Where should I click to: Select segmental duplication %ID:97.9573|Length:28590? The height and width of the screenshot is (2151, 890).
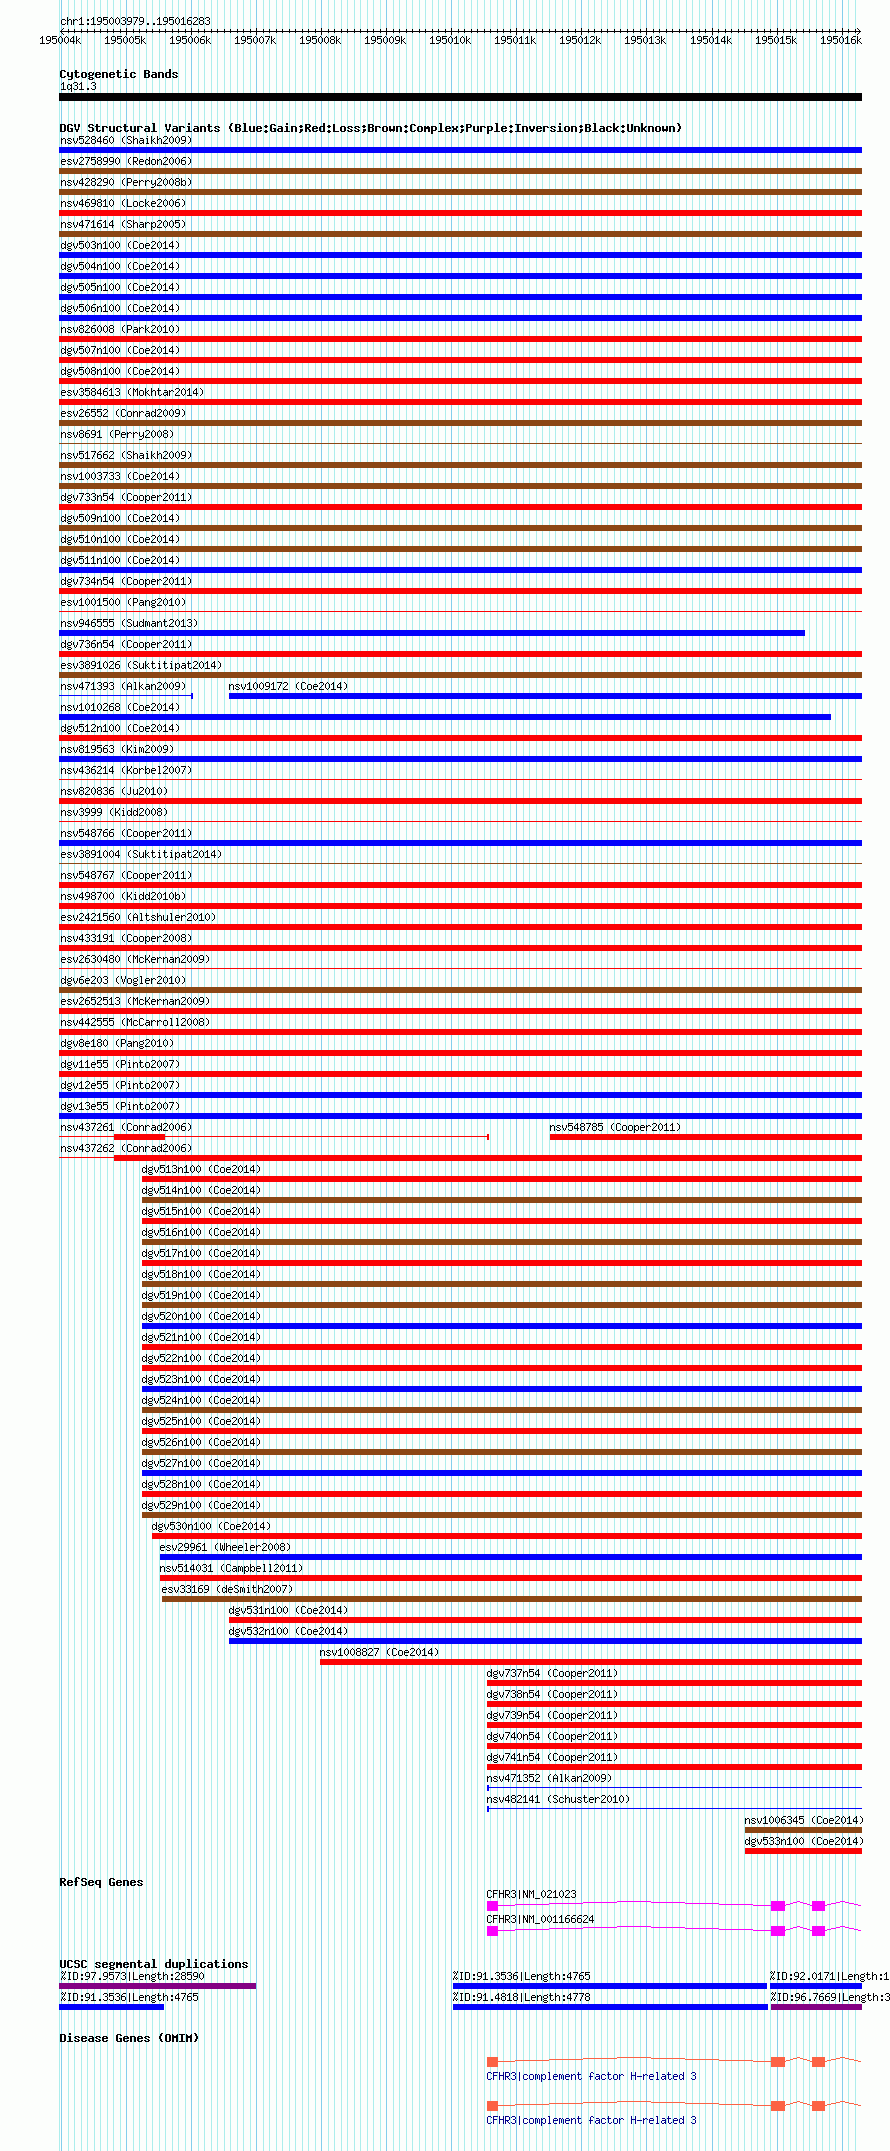131,1976
